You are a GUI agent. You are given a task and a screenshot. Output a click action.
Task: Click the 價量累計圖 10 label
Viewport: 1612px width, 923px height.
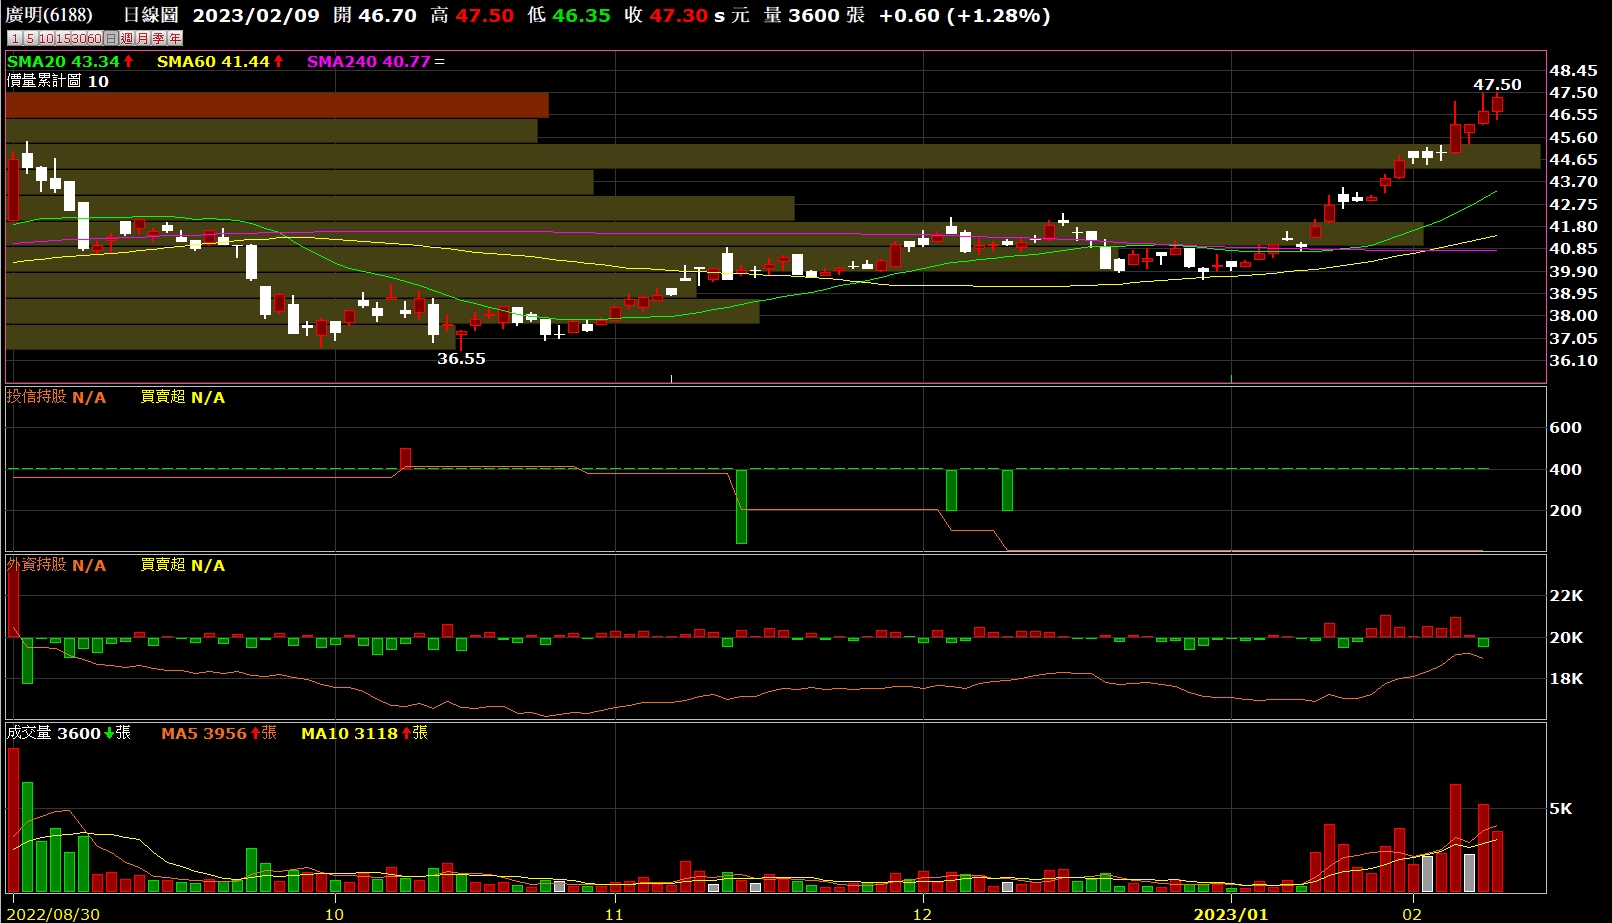coord(57,81)
